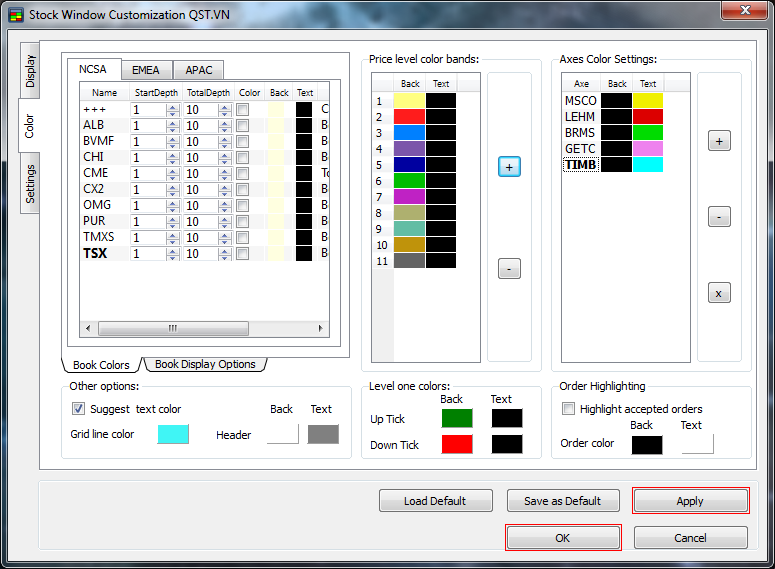Click the Apply button
775x569 pixels.
690,501
